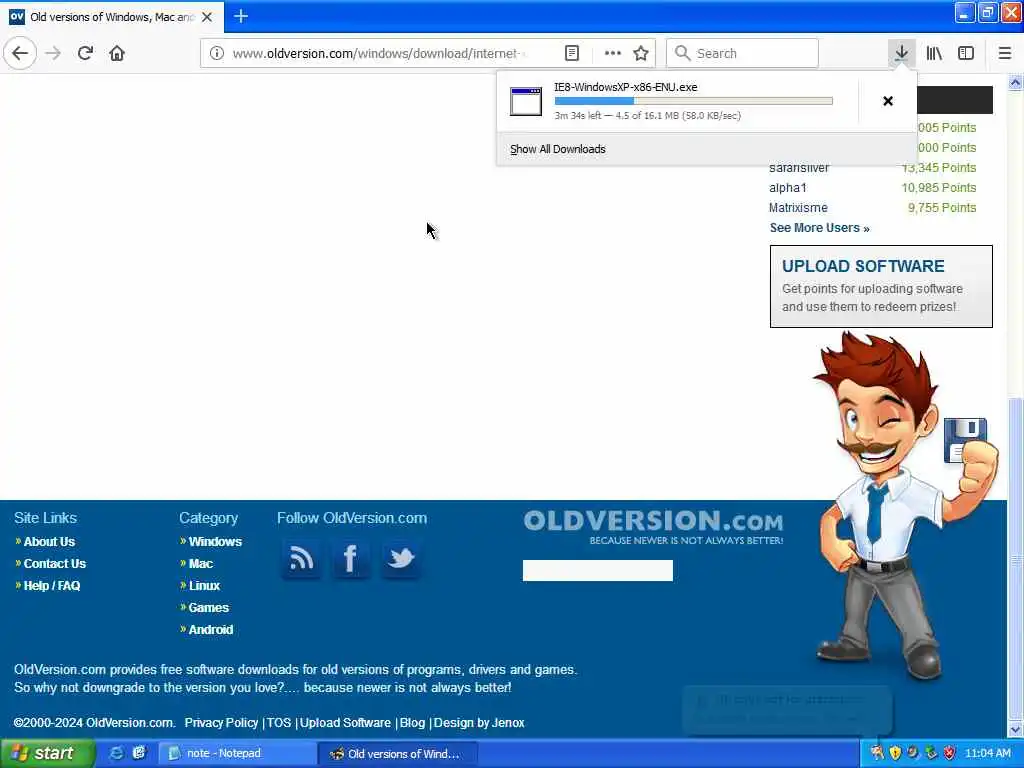Click the IE8 download file icon
This screenshot has width=1024, height=768.
click(x=526, y=102)
